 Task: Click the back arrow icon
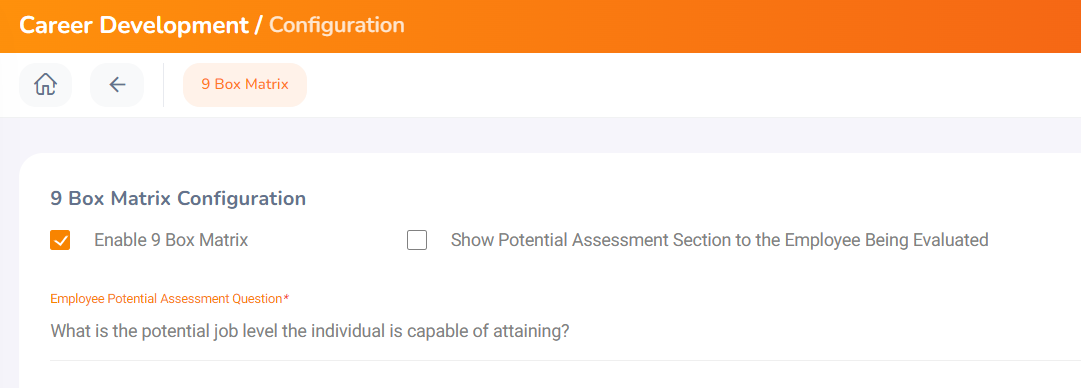117,85
